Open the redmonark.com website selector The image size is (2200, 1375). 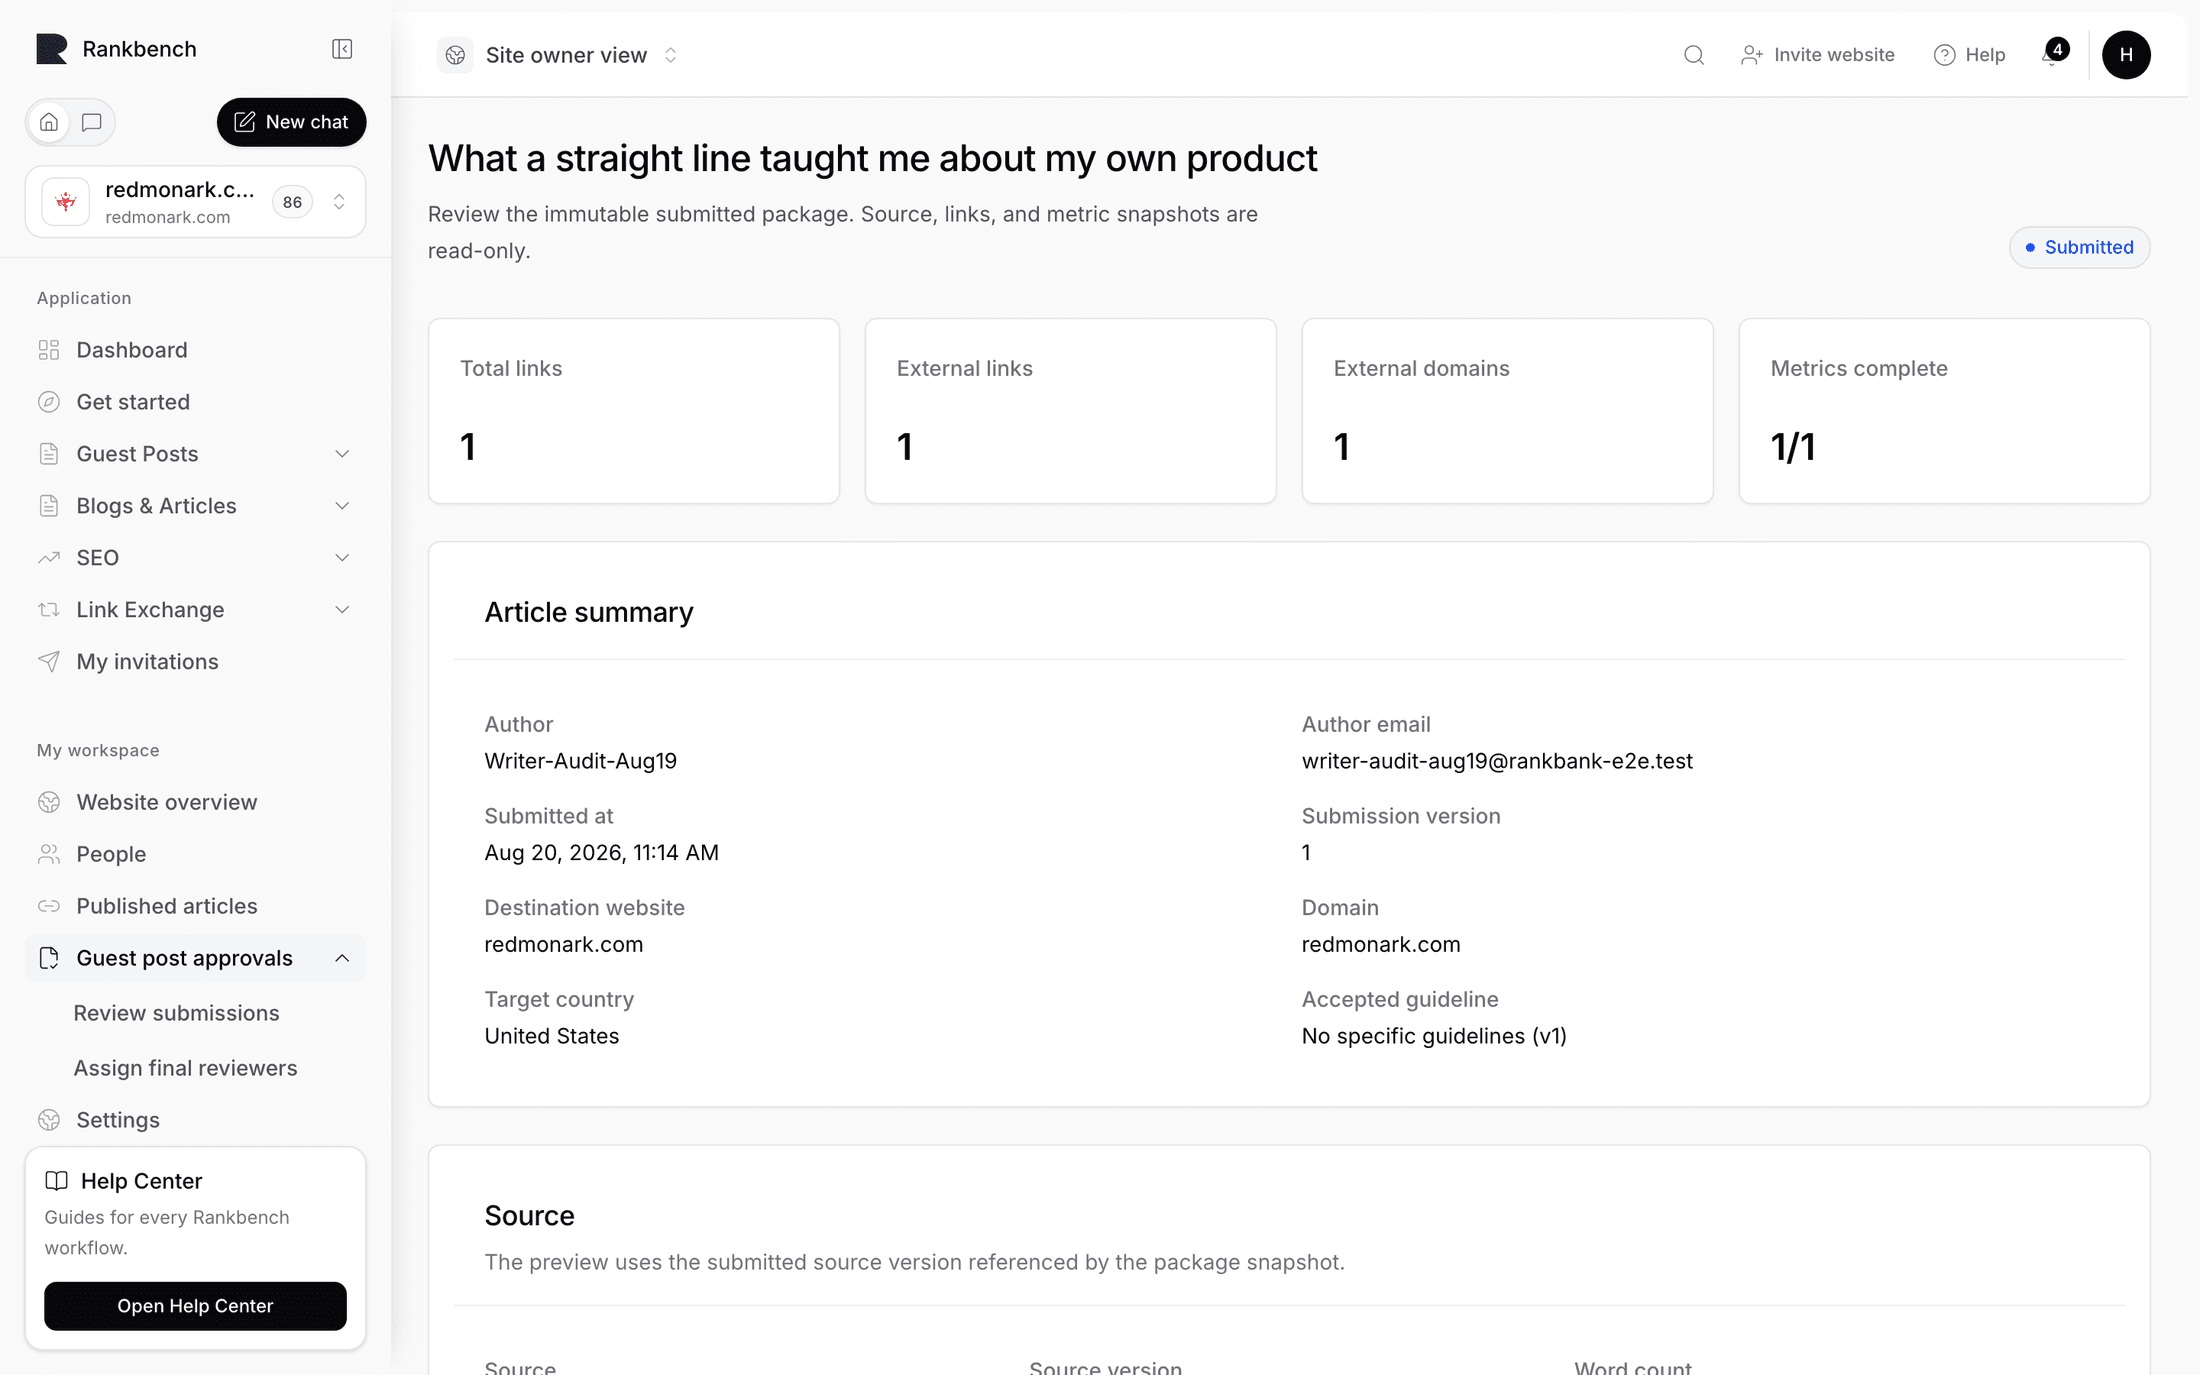click(x=195, y=202)
